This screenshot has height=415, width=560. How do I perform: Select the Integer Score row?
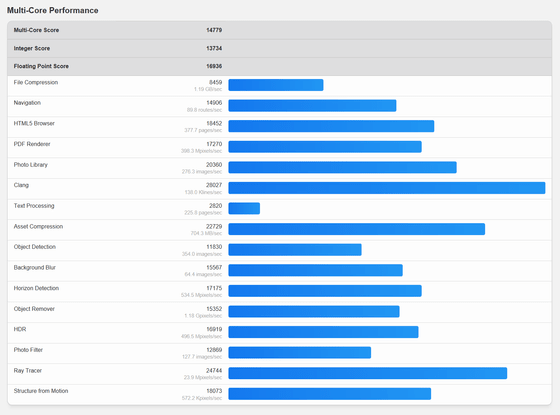click(280, 48)
